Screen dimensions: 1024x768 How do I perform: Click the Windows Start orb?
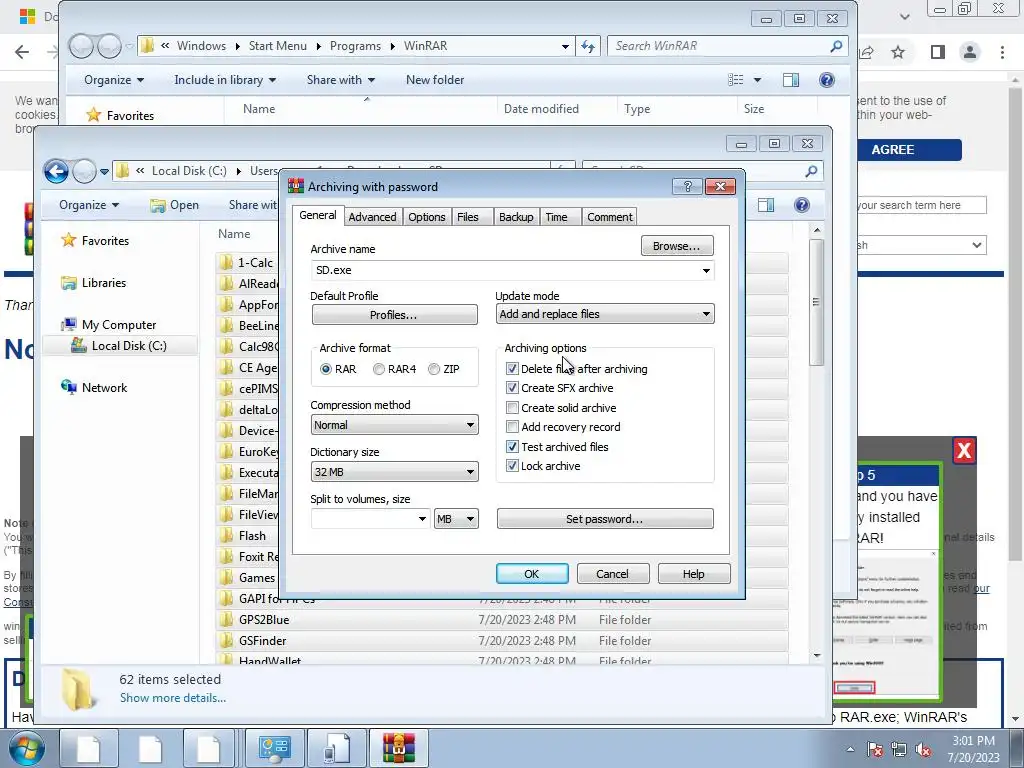(26, 748)
